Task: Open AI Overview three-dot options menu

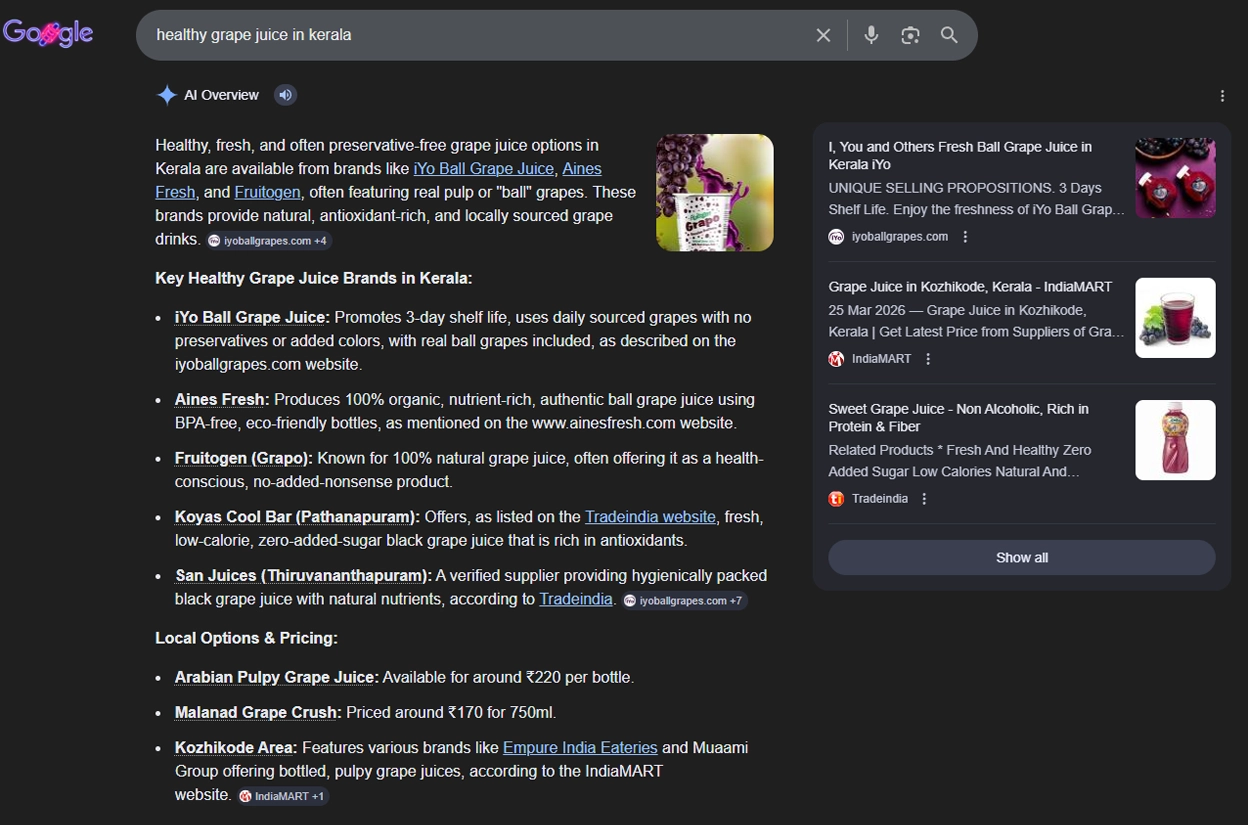Action: click(x=1222, y=96)
